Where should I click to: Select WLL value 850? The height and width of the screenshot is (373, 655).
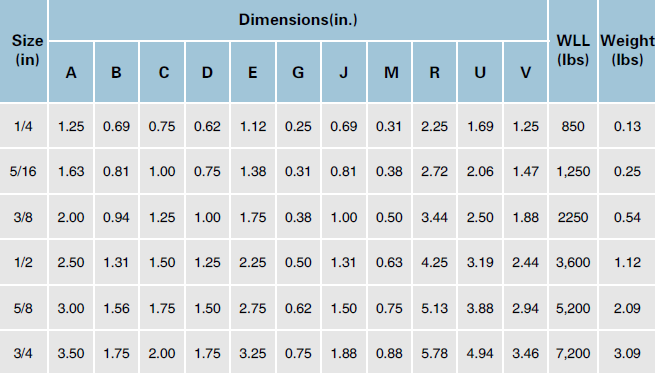[573, 126]
